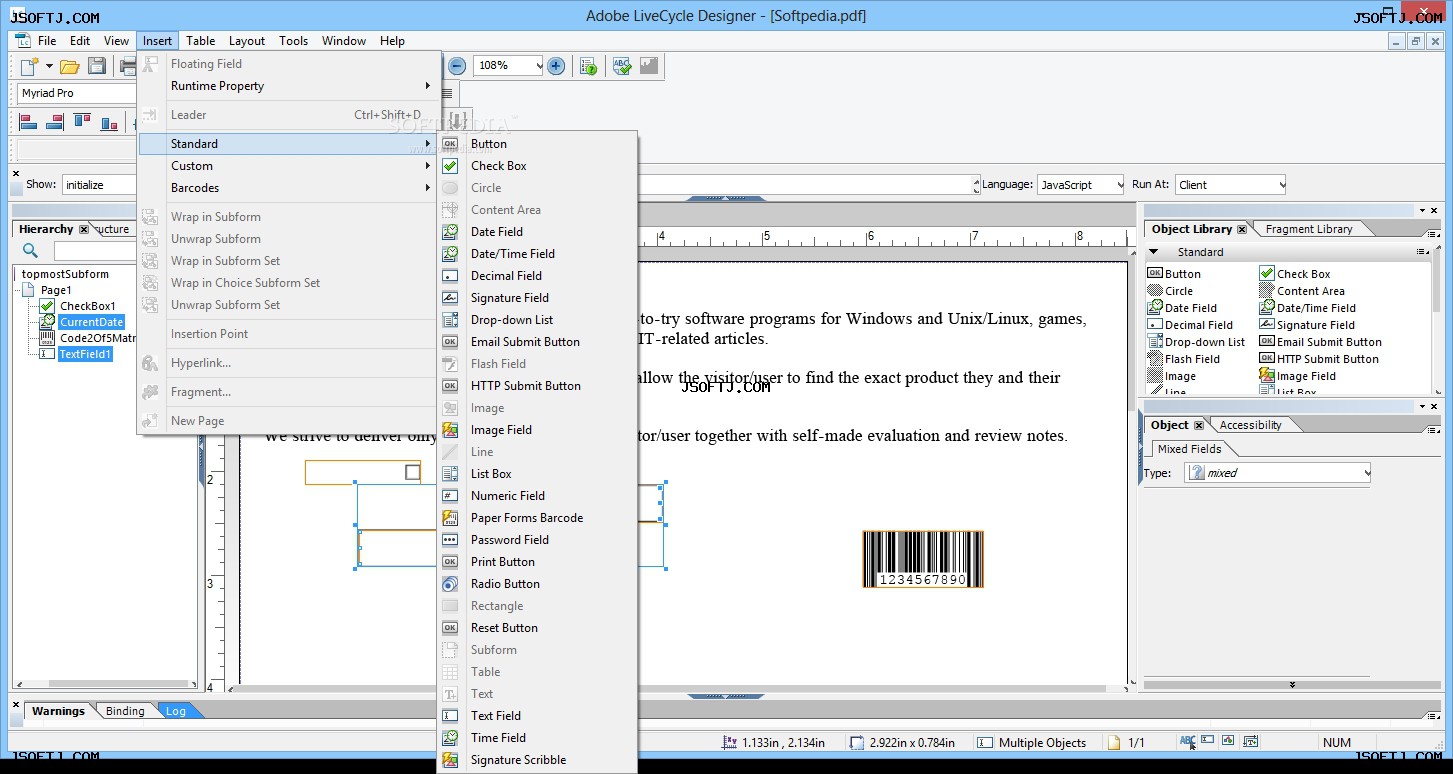Open the Layout menu
The image size is (1453, 774).
[247, 41]
